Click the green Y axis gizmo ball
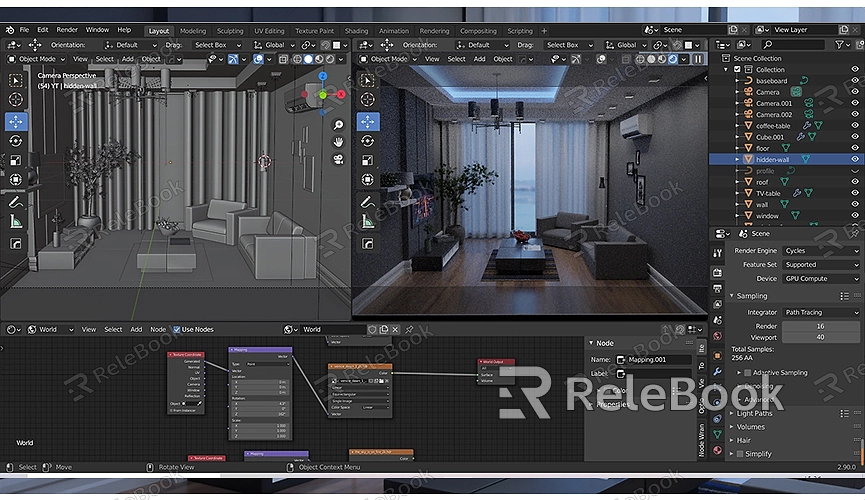 (323, 95)
